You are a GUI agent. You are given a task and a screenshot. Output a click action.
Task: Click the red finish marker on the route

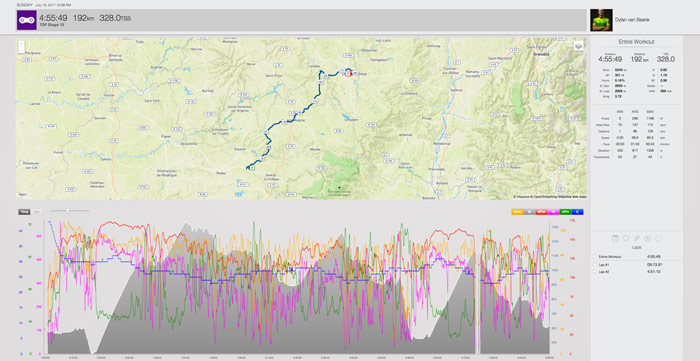[349, 74]
